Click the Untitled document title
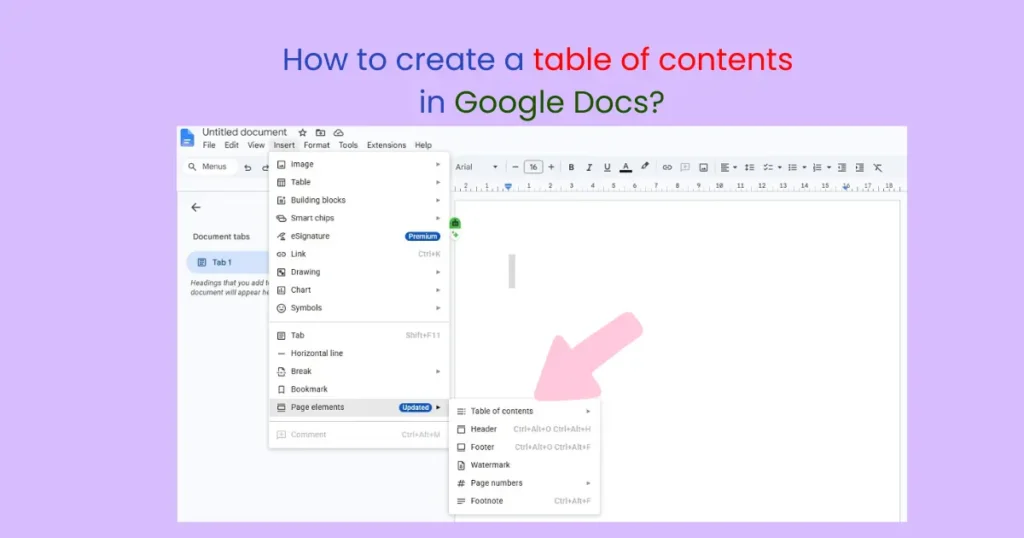 244,133
